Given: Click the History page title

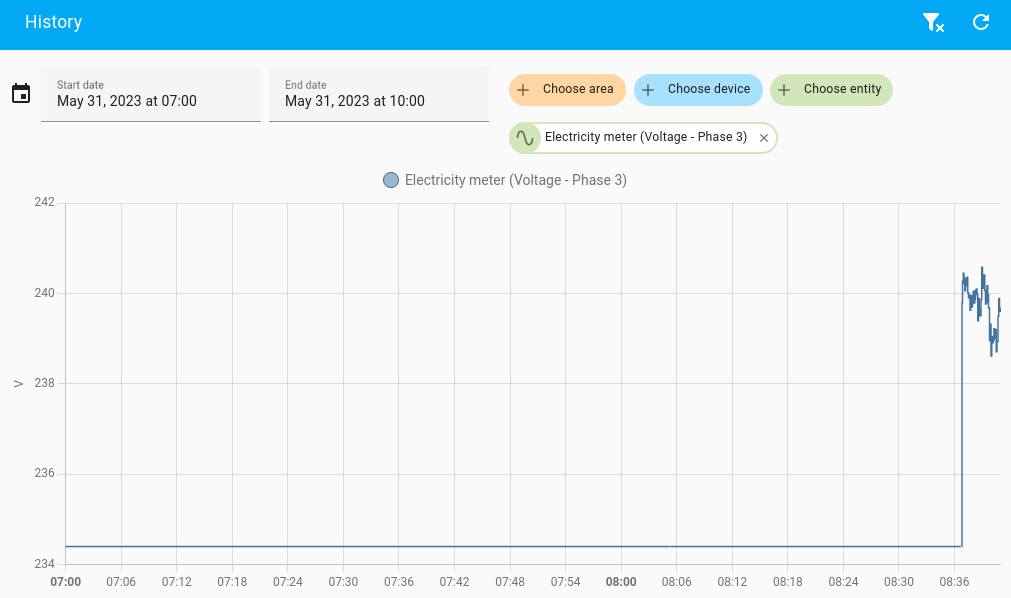Looking at the screenshot, I should click(x=53, y=22).
